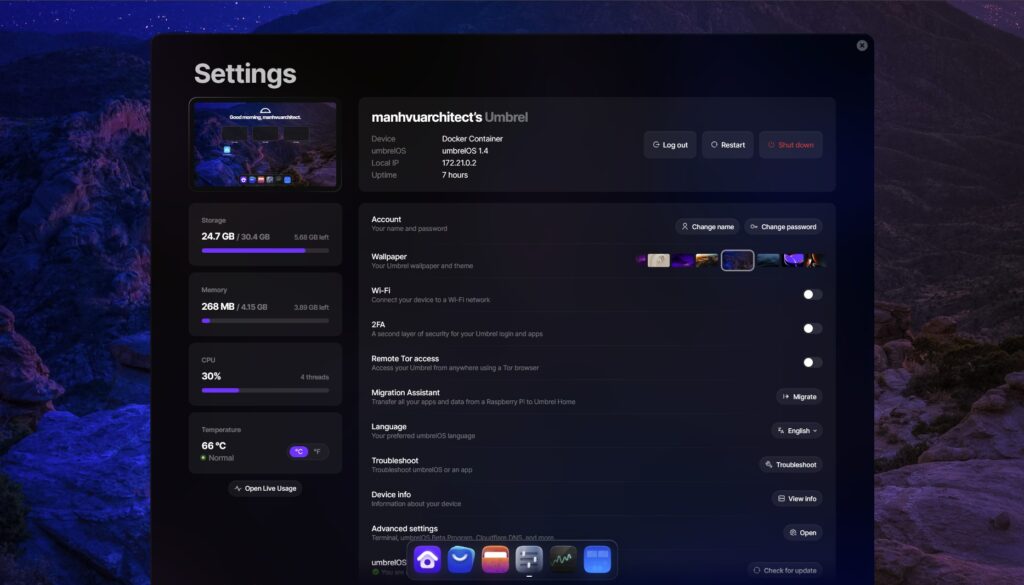Click Change password button

coord(783,227)
